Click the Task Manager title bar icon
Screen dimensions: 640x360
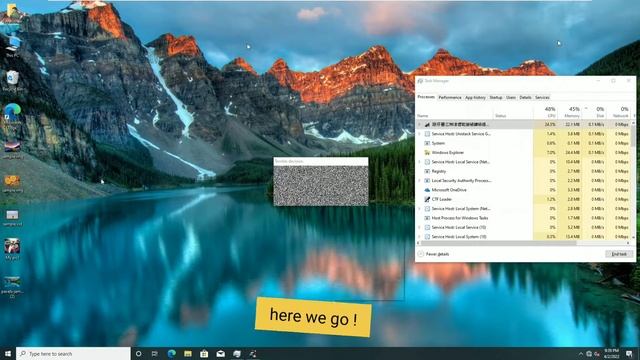coord(420,81)
